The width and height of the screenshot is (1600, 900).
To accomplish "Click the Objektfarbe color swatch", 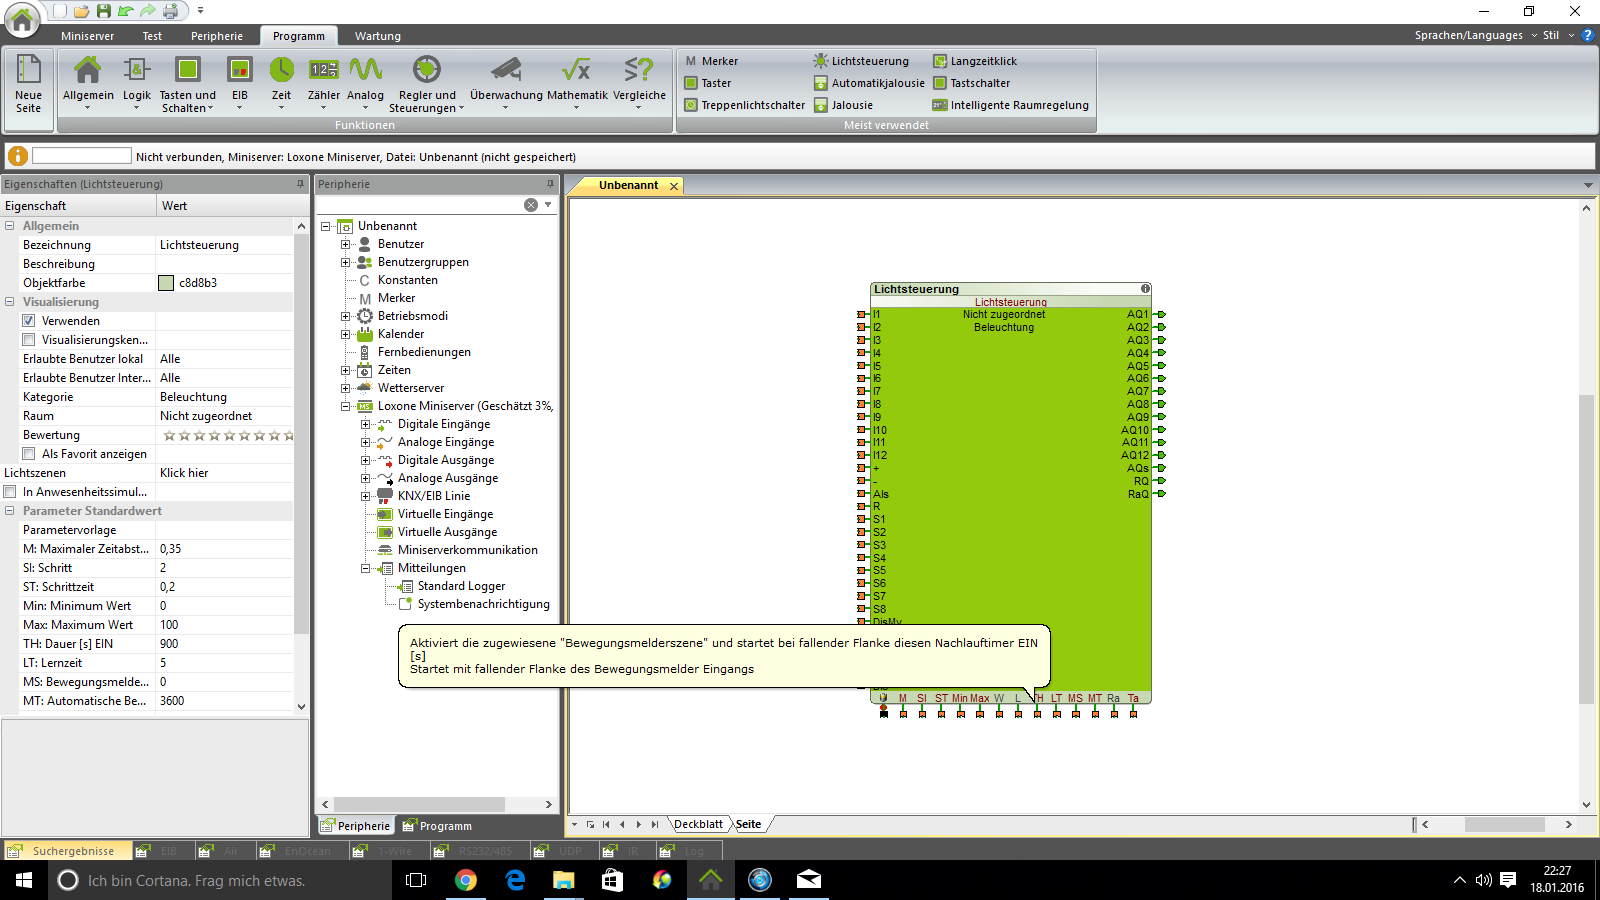I will point(166,283).
